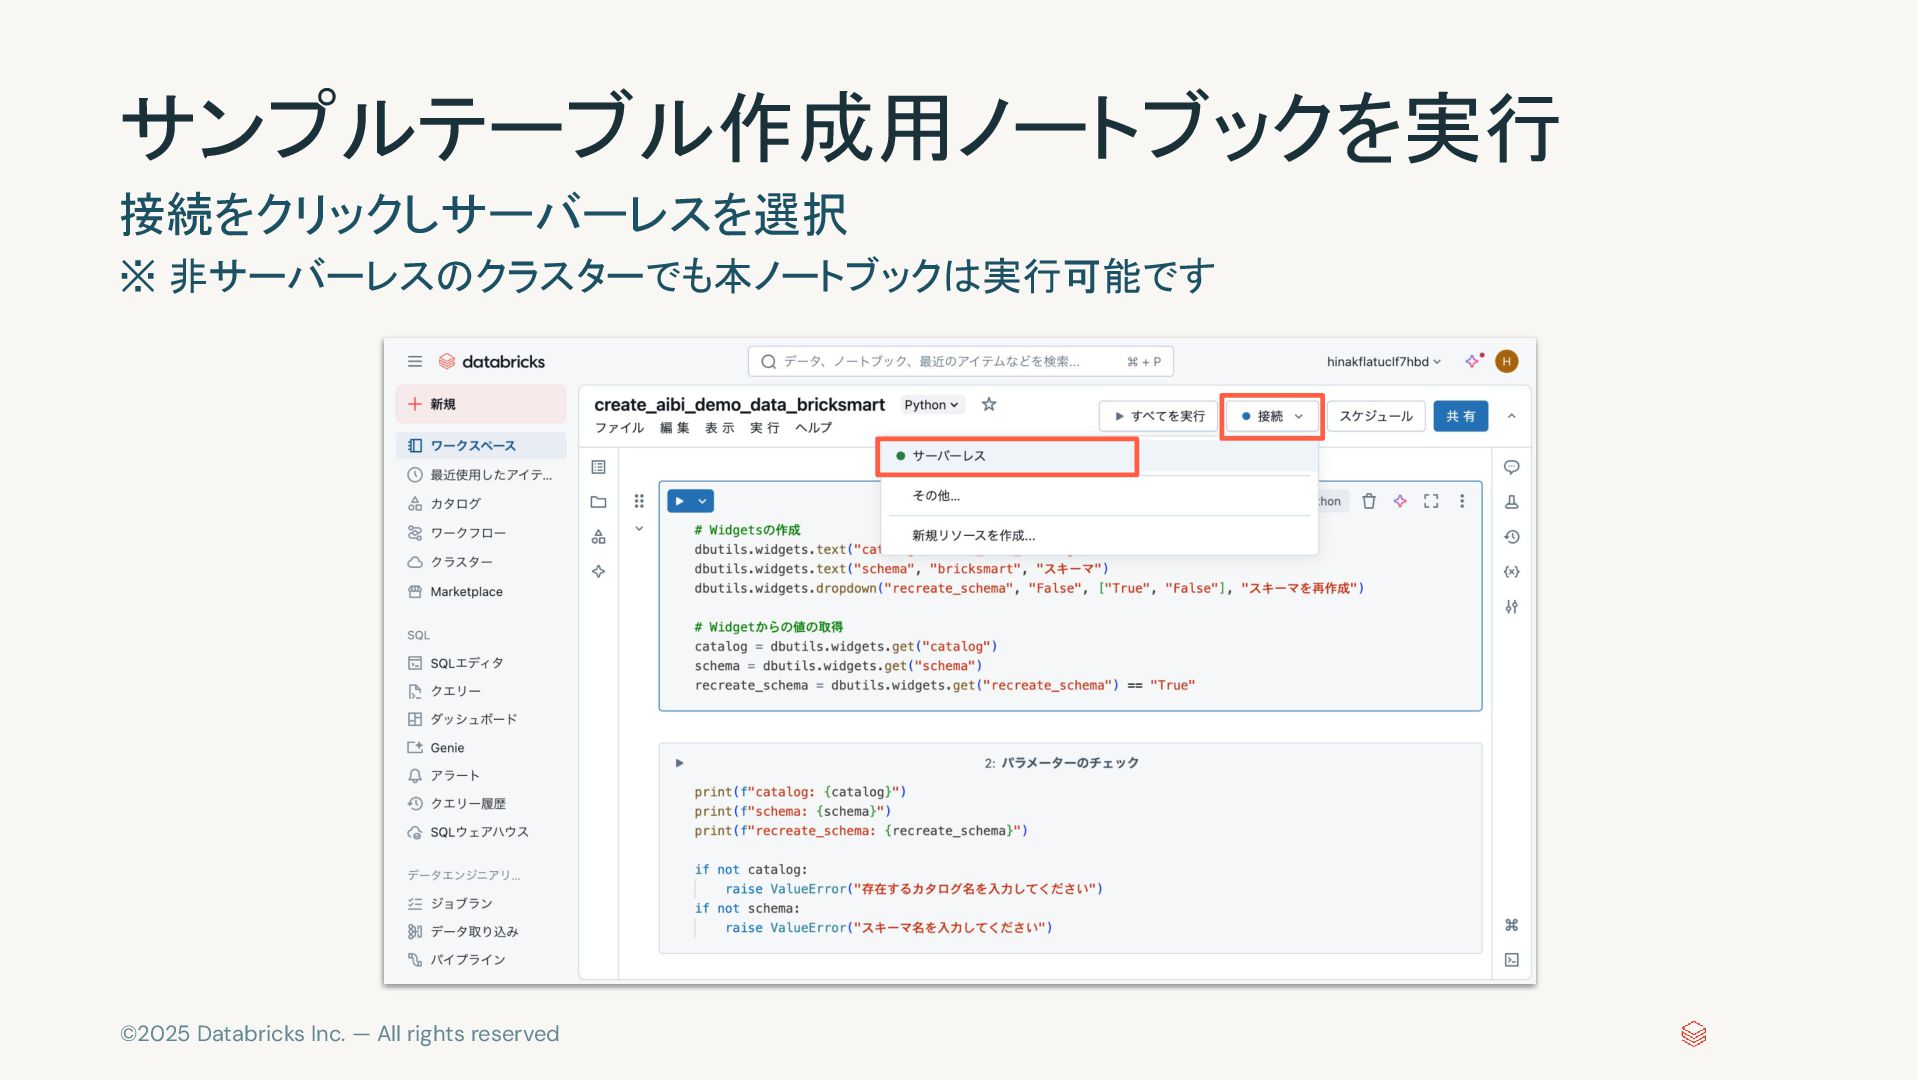Click the すべてを実行 button
The height and width of the screenshot is (1080, 1918).
tap(1159, 416)
